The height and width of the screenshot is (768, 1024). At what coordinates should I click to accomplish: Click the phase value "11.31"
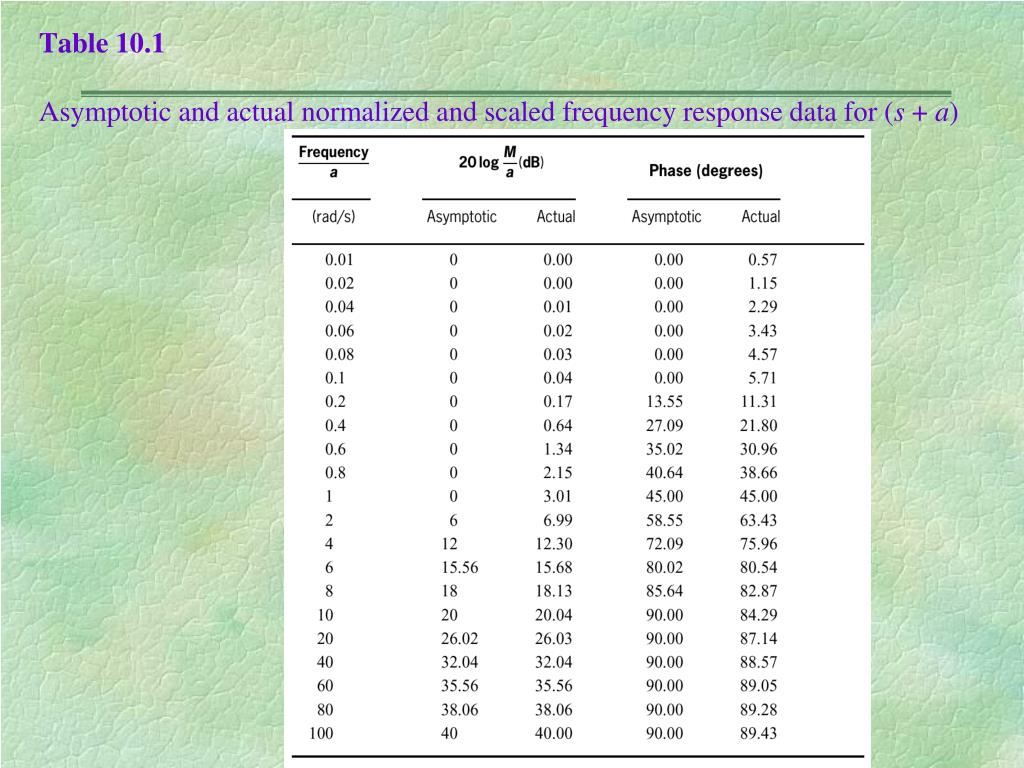(759, 401)
